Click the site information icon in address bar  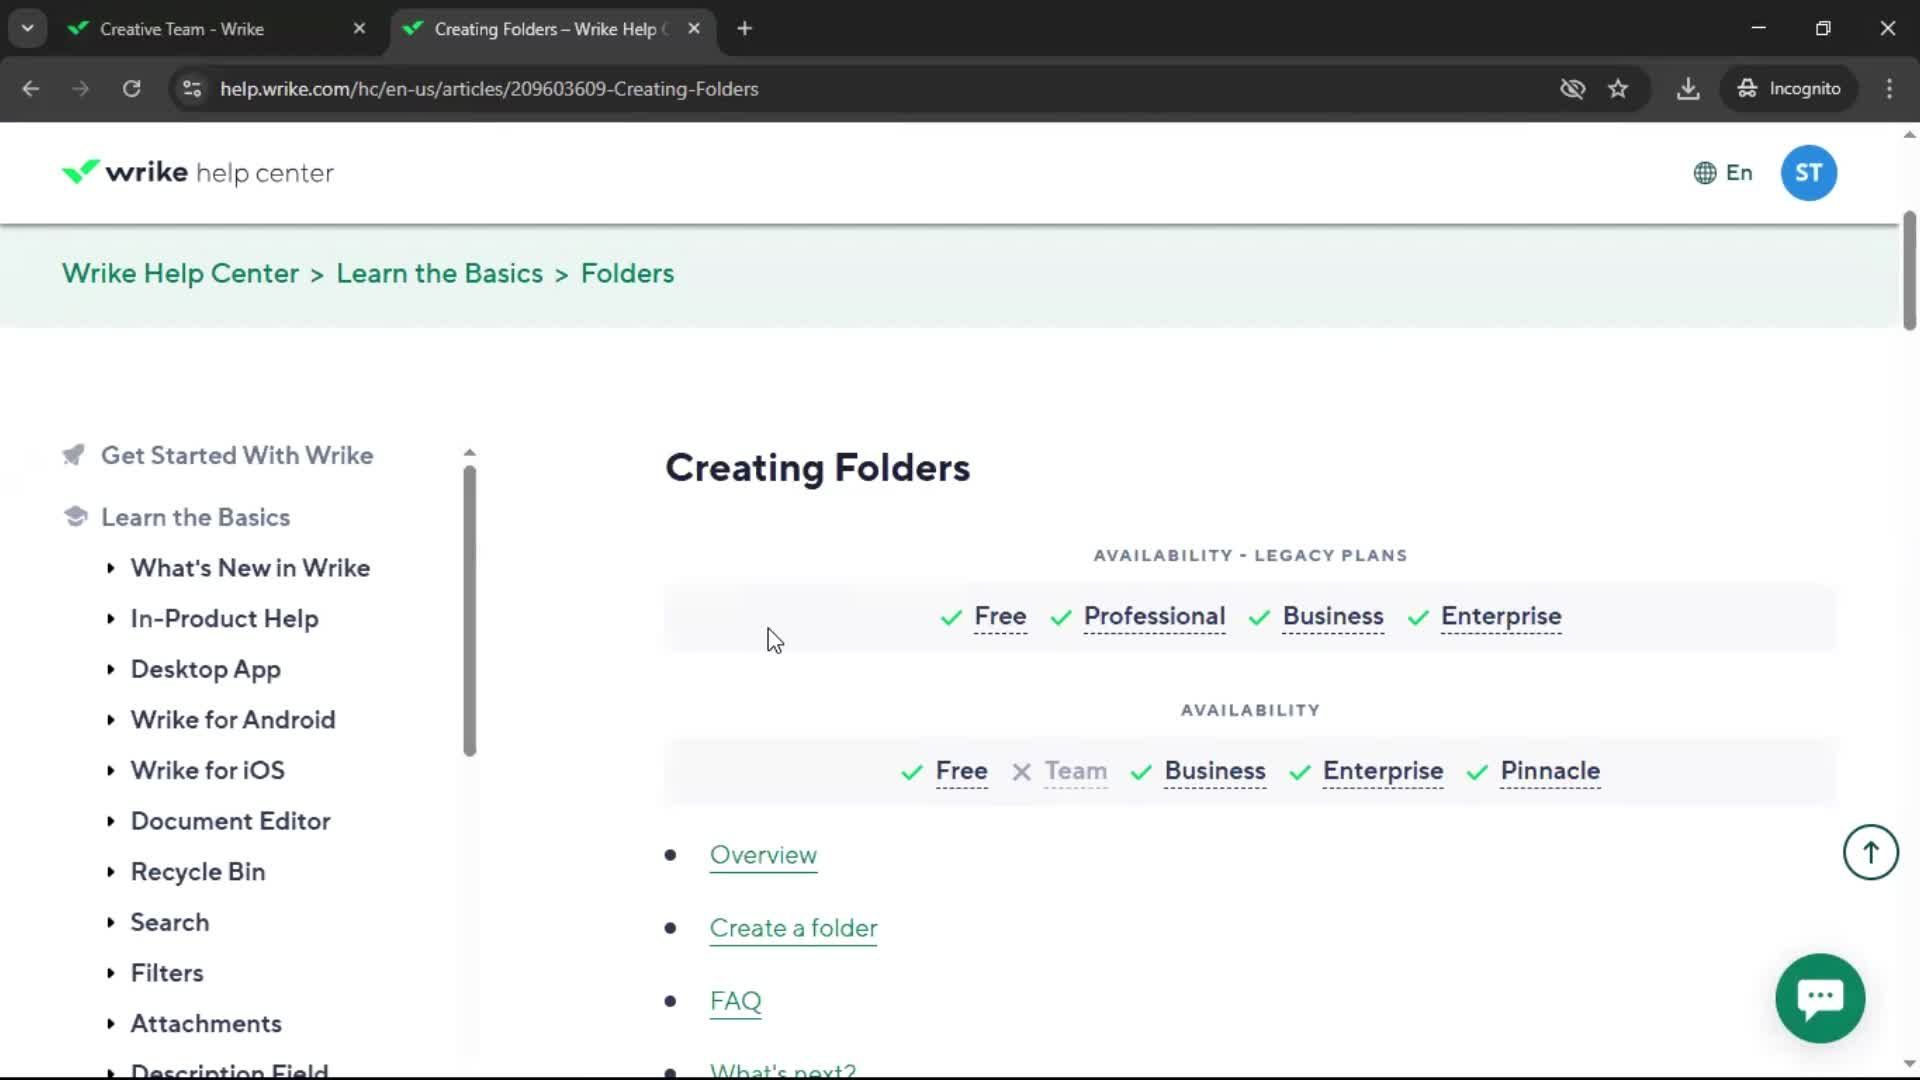(192, 88)
